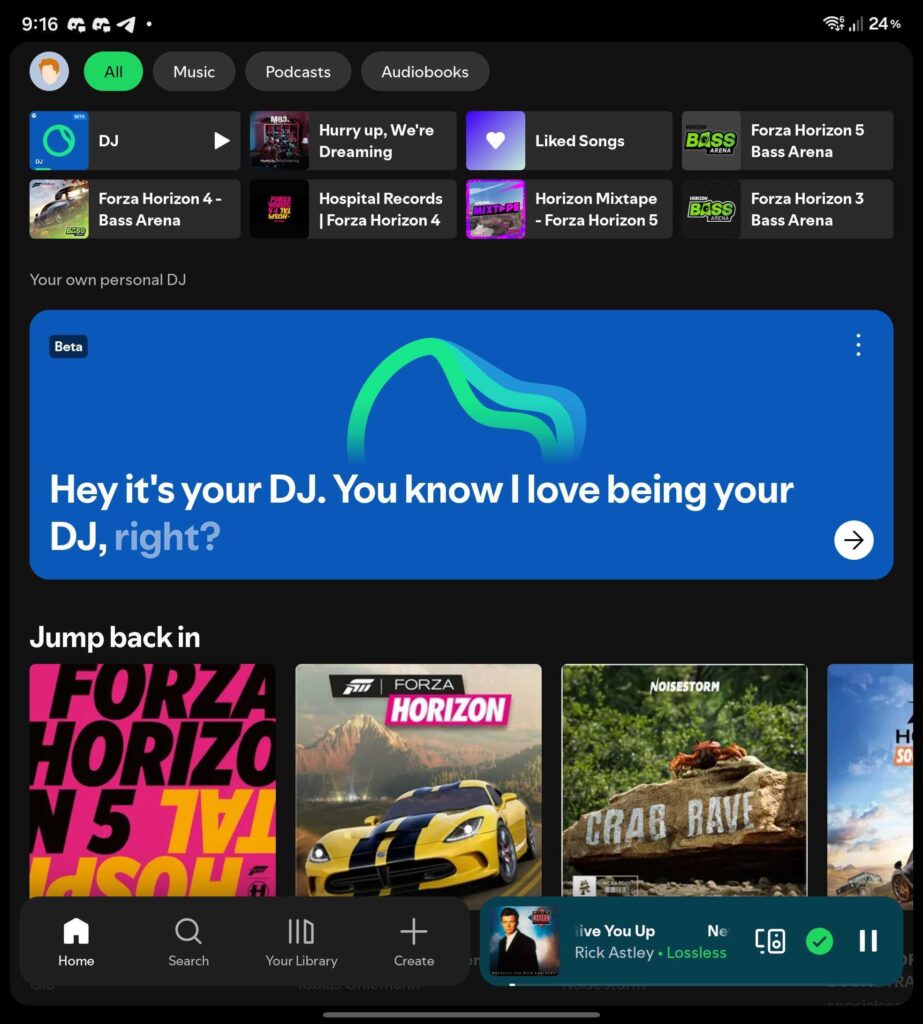The image size is (923, 1024).
Task: Tap the DJ card arrow button
Action: tap(853, 540)
